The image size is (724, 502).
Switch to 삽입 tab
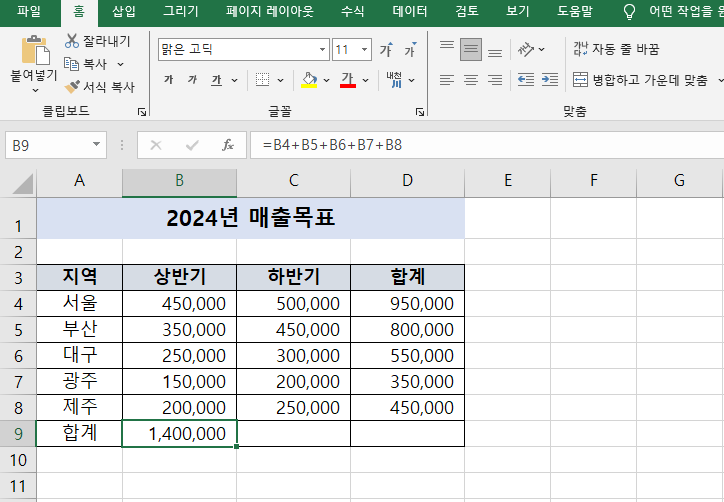click(x=124, y=12)
